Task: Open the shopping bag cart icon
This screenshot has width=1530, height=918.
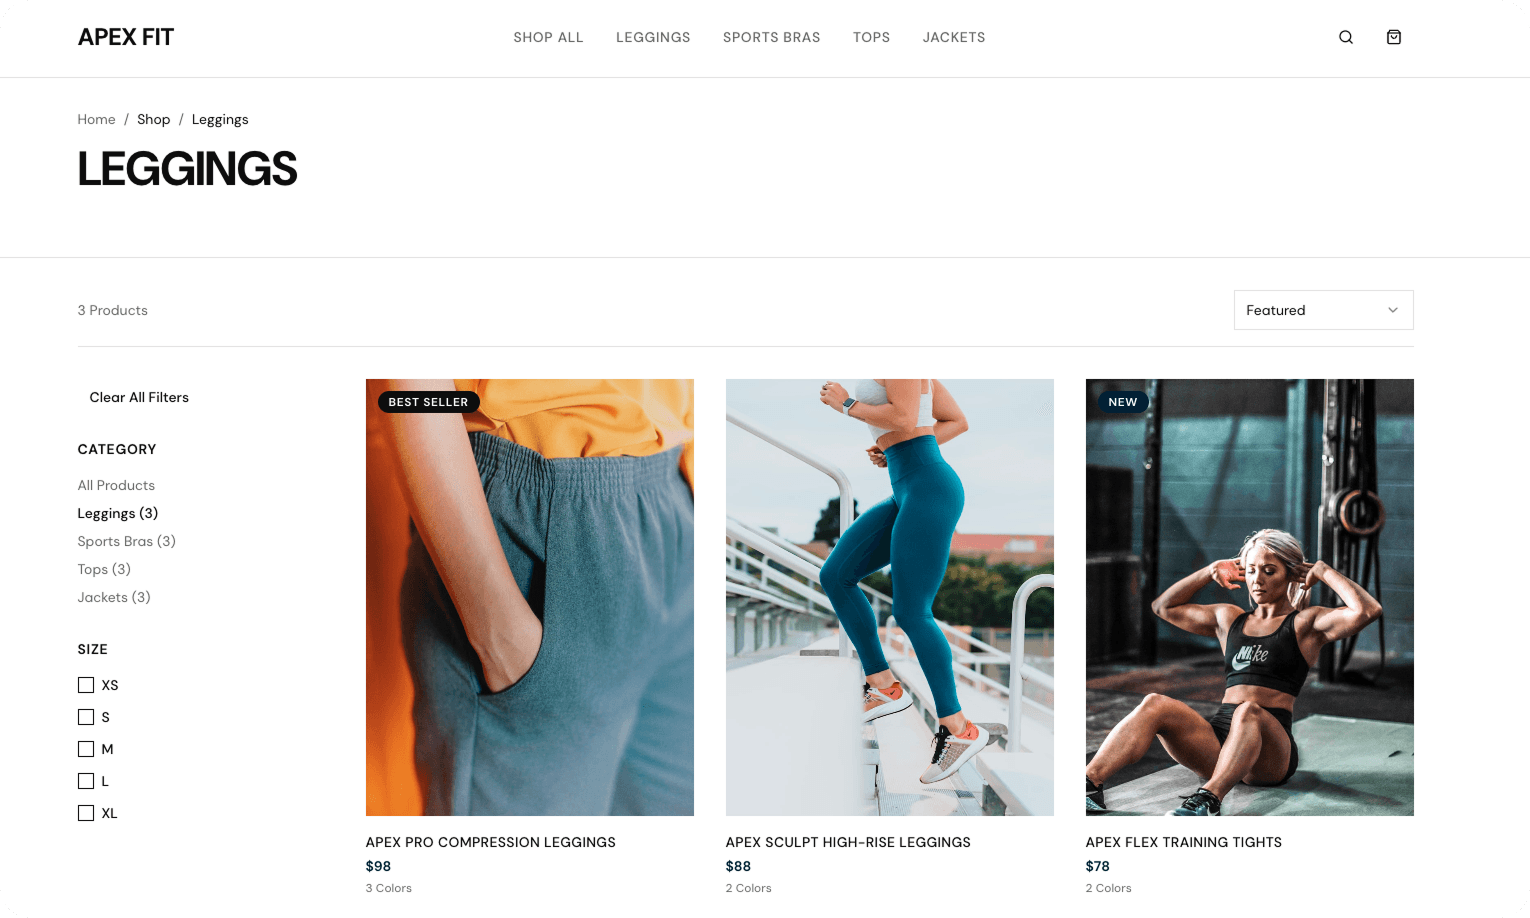Action: 1394,37
